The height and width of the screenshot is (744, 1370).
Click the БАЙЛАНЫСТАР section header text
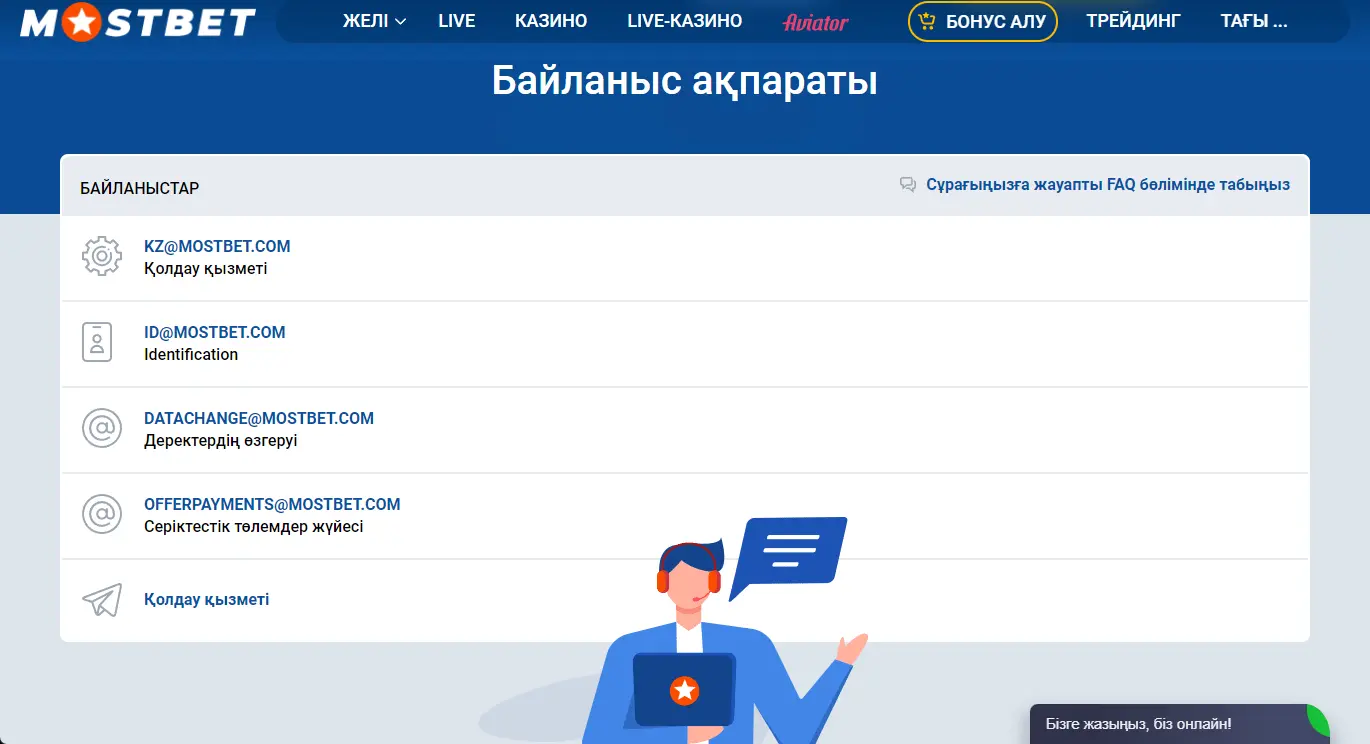click(140, 188)
